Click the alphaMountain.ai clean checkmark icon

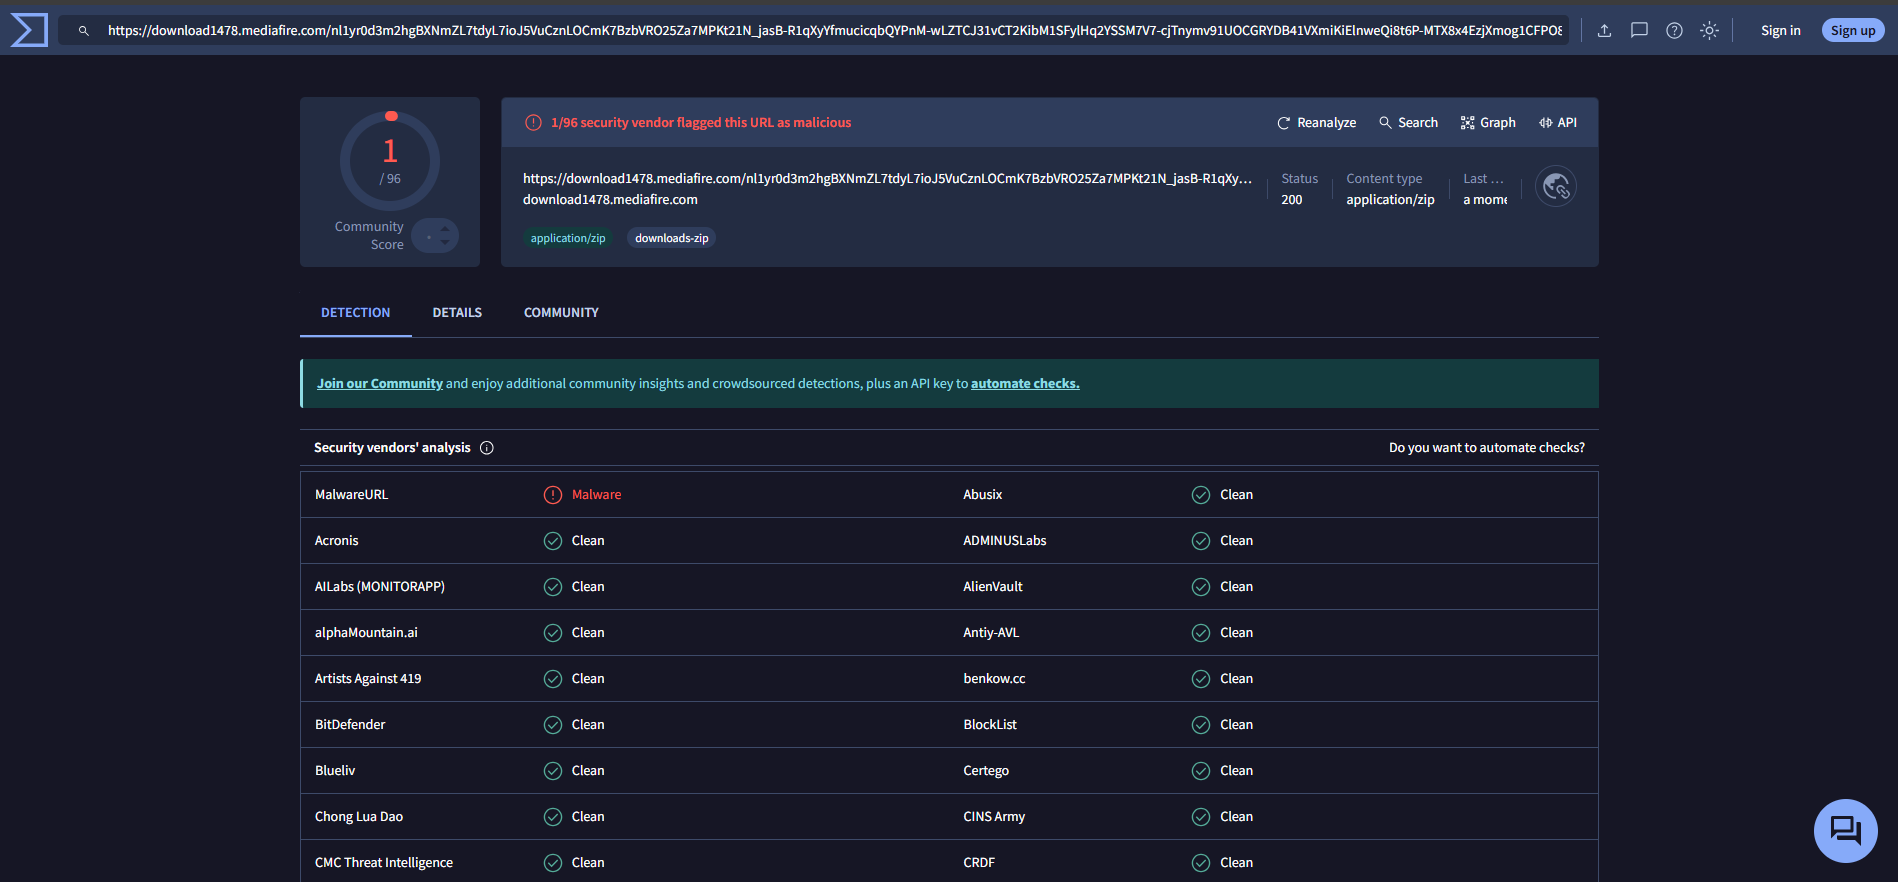[553, 633]
